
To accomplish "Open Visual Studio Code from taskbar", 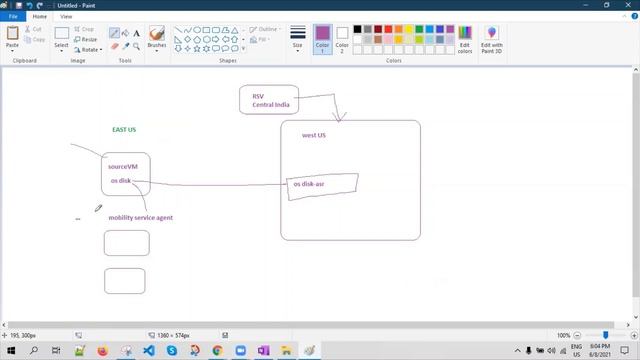I will [x=149, y=350].
